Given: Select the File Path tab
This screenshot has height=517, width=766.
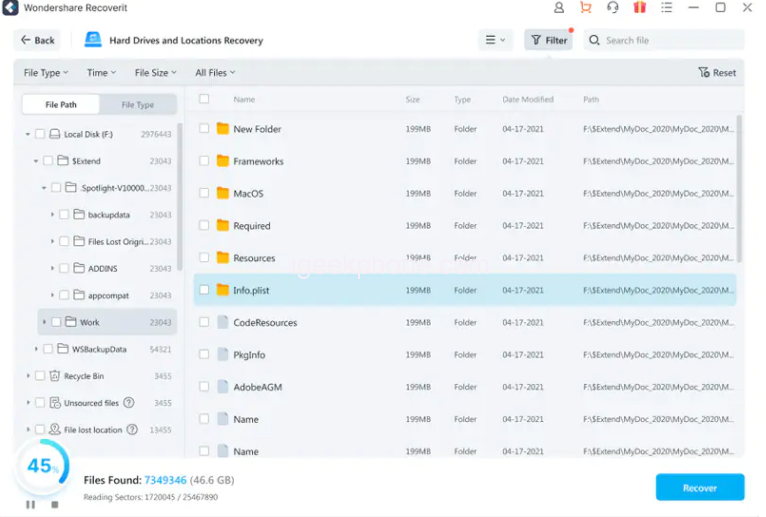Looking at the screenshot, I should pos(61,104).
